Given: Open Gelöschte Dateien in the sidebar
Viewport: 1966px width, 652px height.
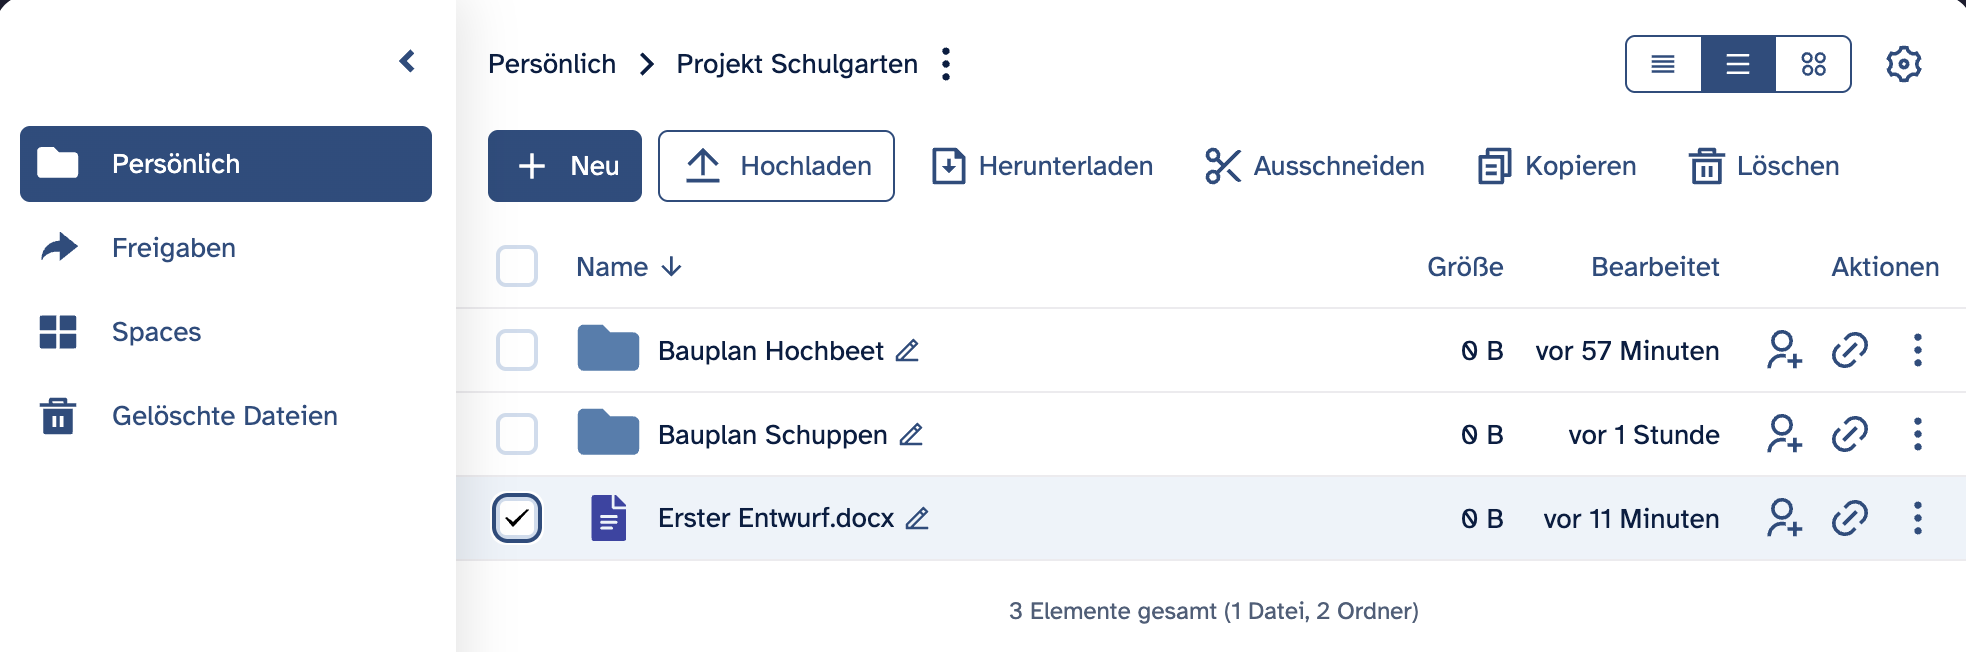Looking at the screenshot, I should [224, 416].
